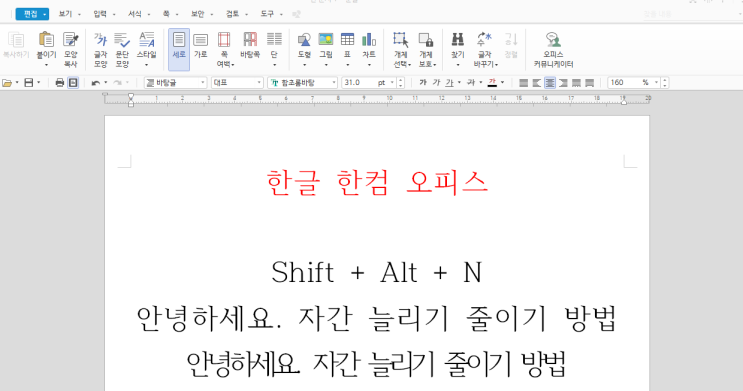This screenshot has height=391, width=743.
Task: Click the zoom level stepper arrows
Action: (665, 82)
